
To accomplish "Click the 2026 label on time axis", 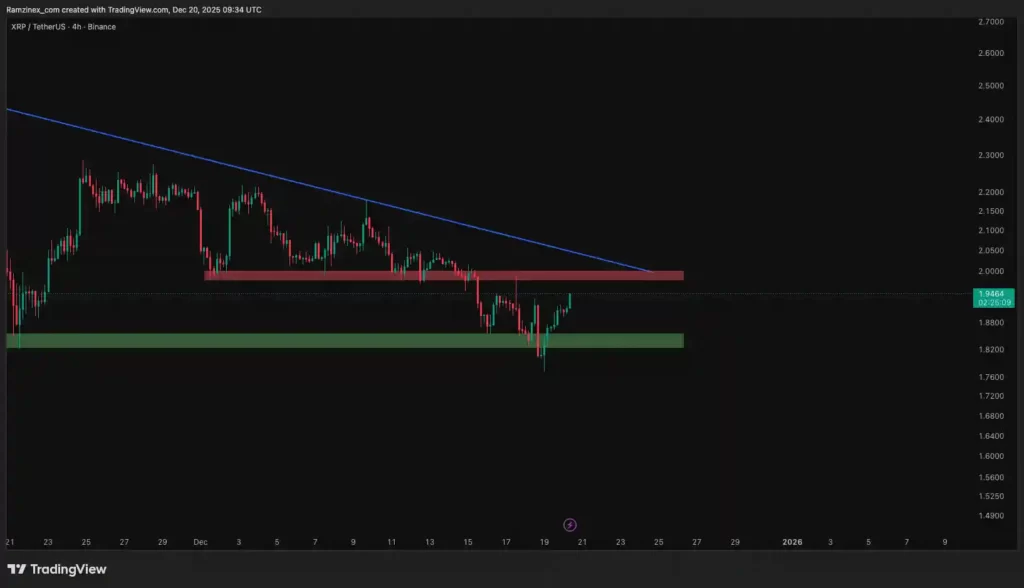I will click(x=792, y=542).
